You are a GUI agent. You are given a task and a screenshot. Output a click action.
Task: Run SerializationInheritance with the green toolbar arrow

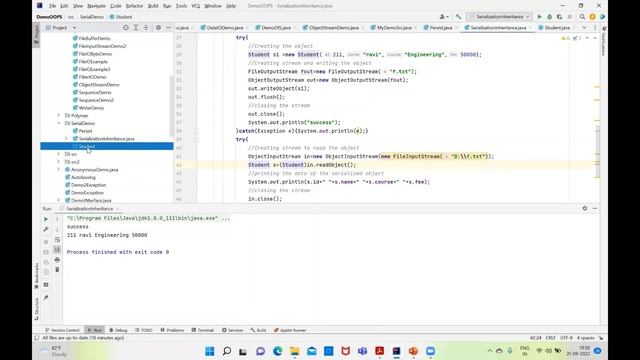(540, 17)
